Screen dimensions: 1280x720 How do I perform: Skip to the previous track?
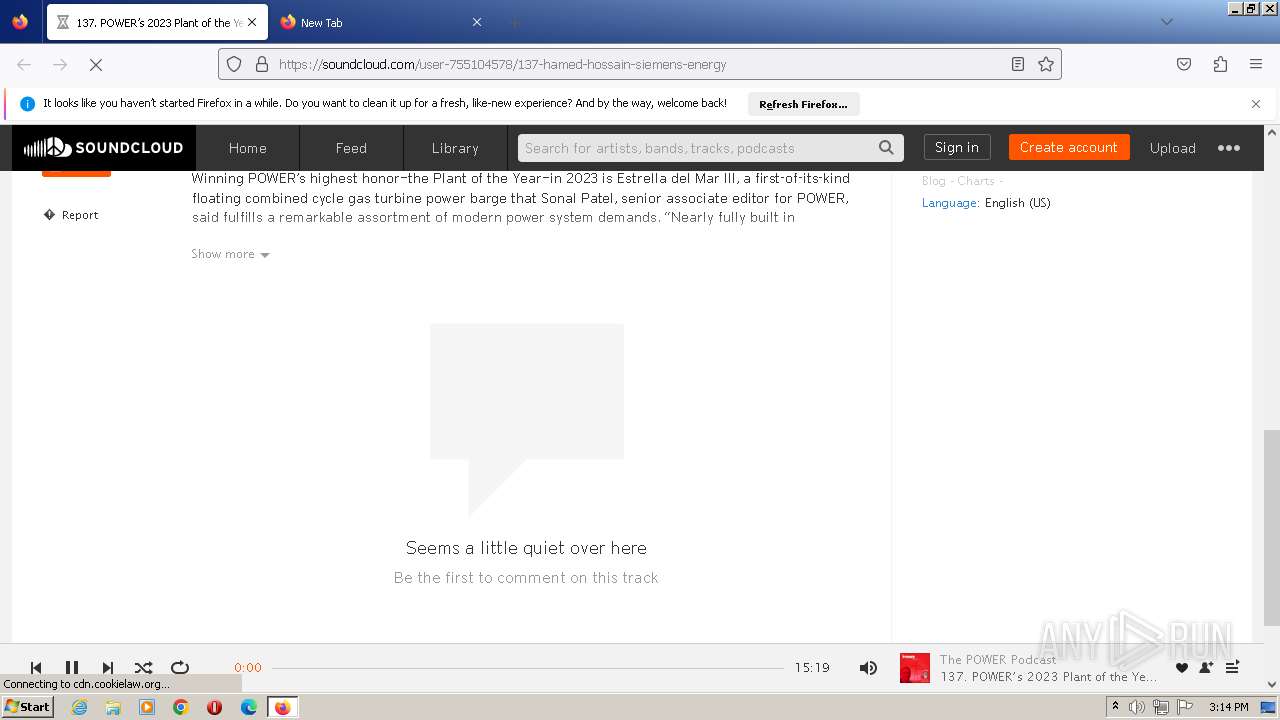36,668
